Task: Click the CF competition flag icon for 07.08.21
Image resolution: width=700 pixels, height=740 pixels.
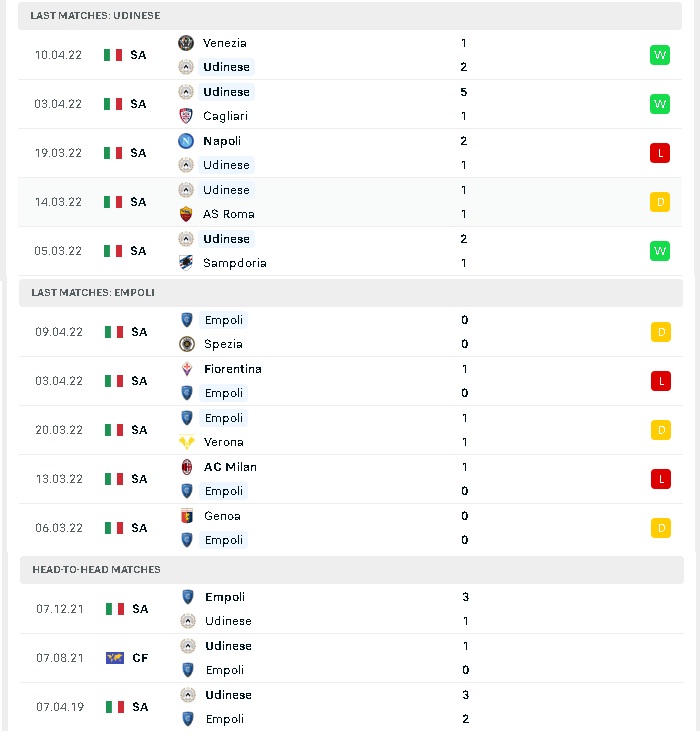Action: click(115, 658)
